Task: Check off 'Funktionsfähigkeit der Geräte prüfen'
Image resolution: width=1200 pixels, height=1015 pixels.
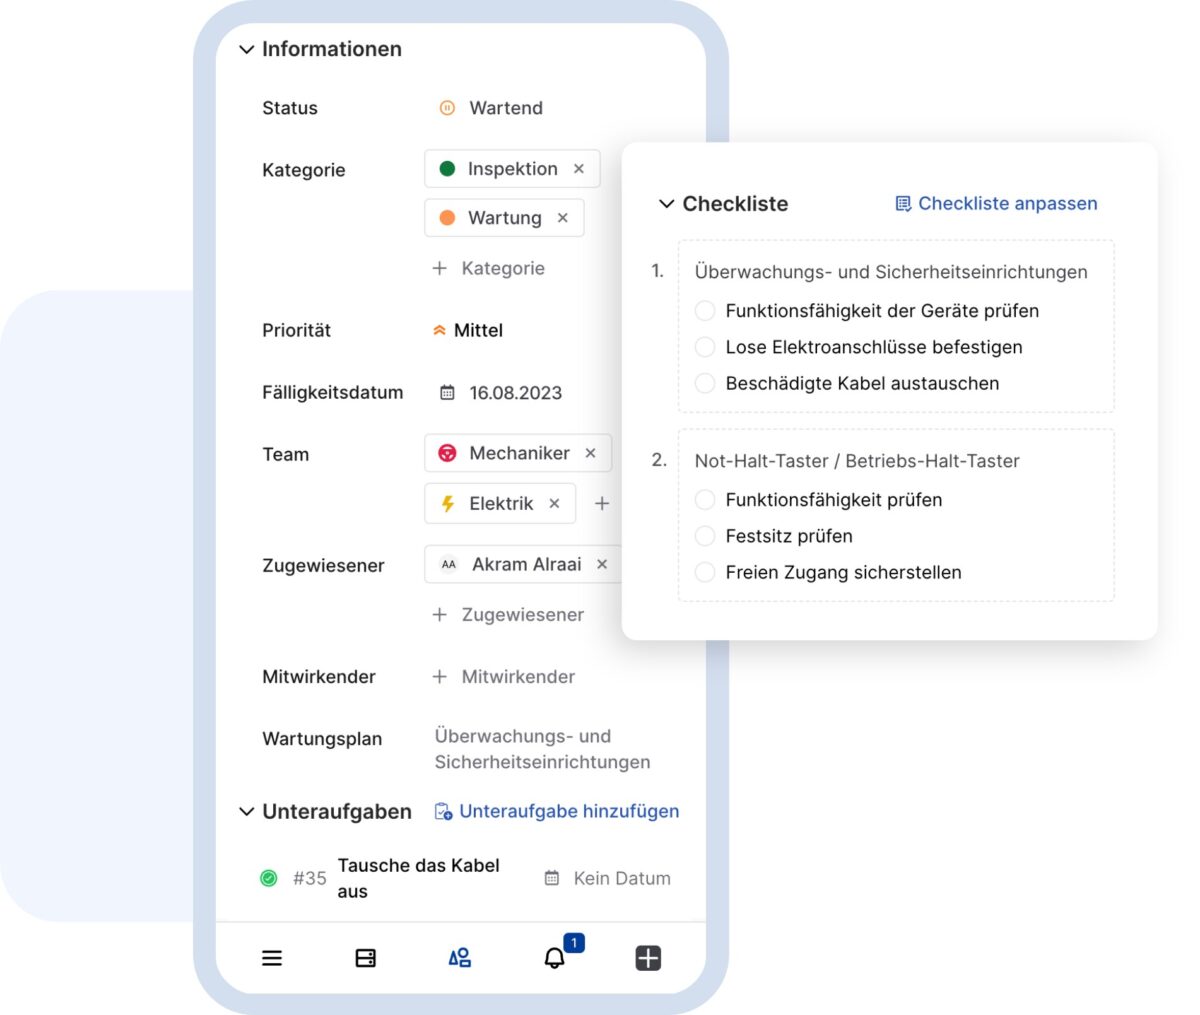Action: click(705, 311)
